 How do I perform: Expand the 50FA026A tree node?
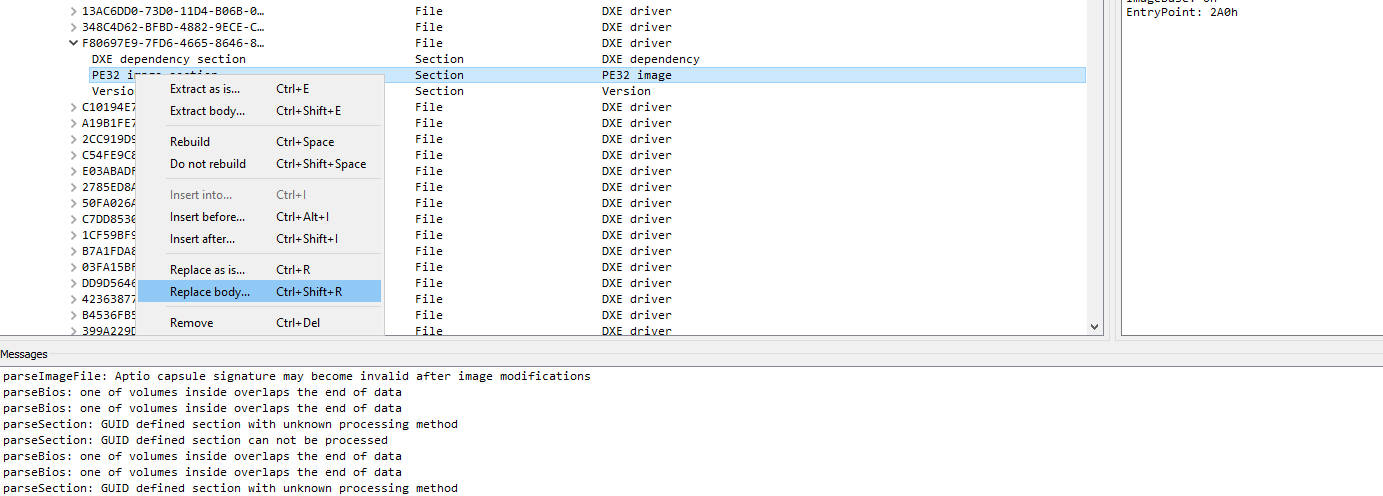click(x=74, y=203)
